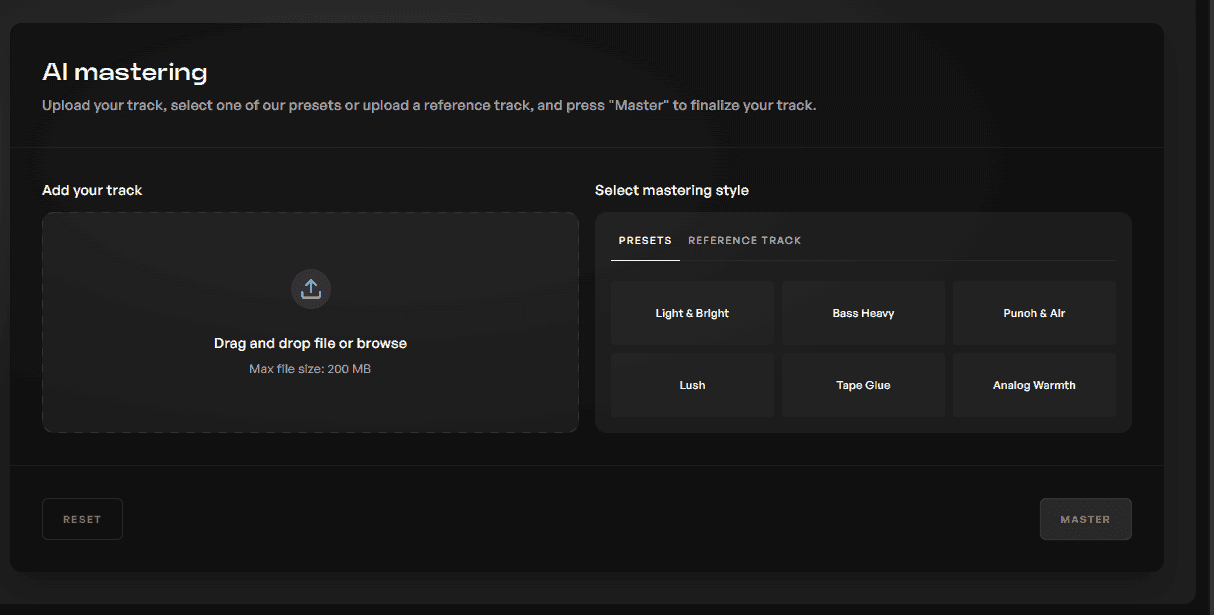Click the "Select mastering style" label
This screenshot has width=1214, height=615.
[x=672, y=190]
